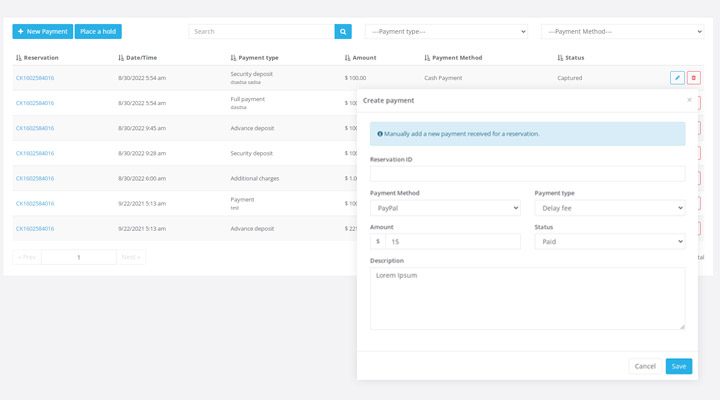Click the '$ 100.00' amount in first row

[x=355, y=78]
